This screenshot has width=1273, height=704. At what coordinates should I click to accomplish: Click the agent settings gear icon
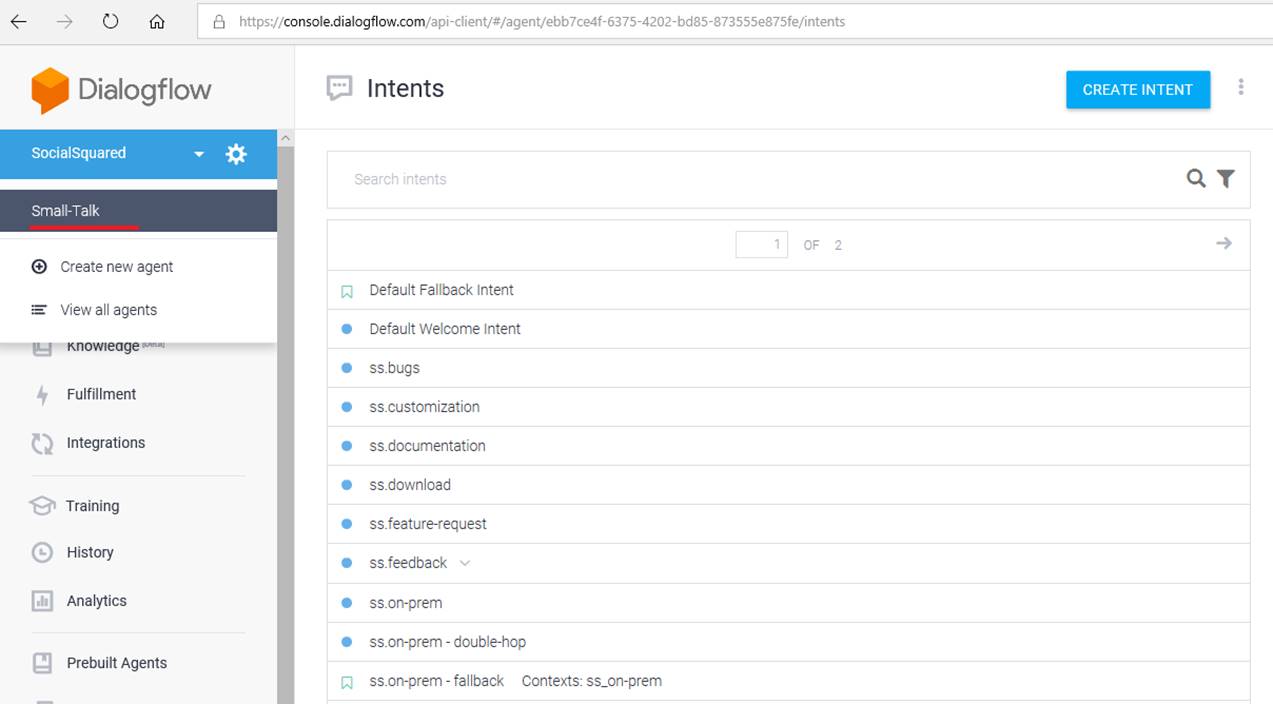(236, 154)
